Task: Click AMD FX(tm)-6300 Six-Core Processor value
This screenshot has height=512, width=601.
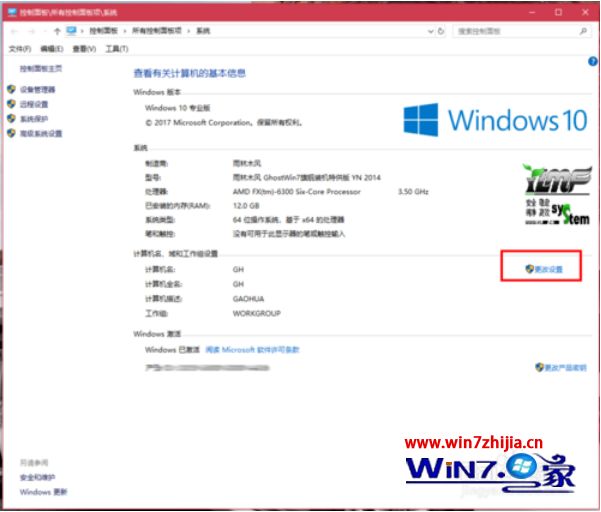Action: (297, 192)
